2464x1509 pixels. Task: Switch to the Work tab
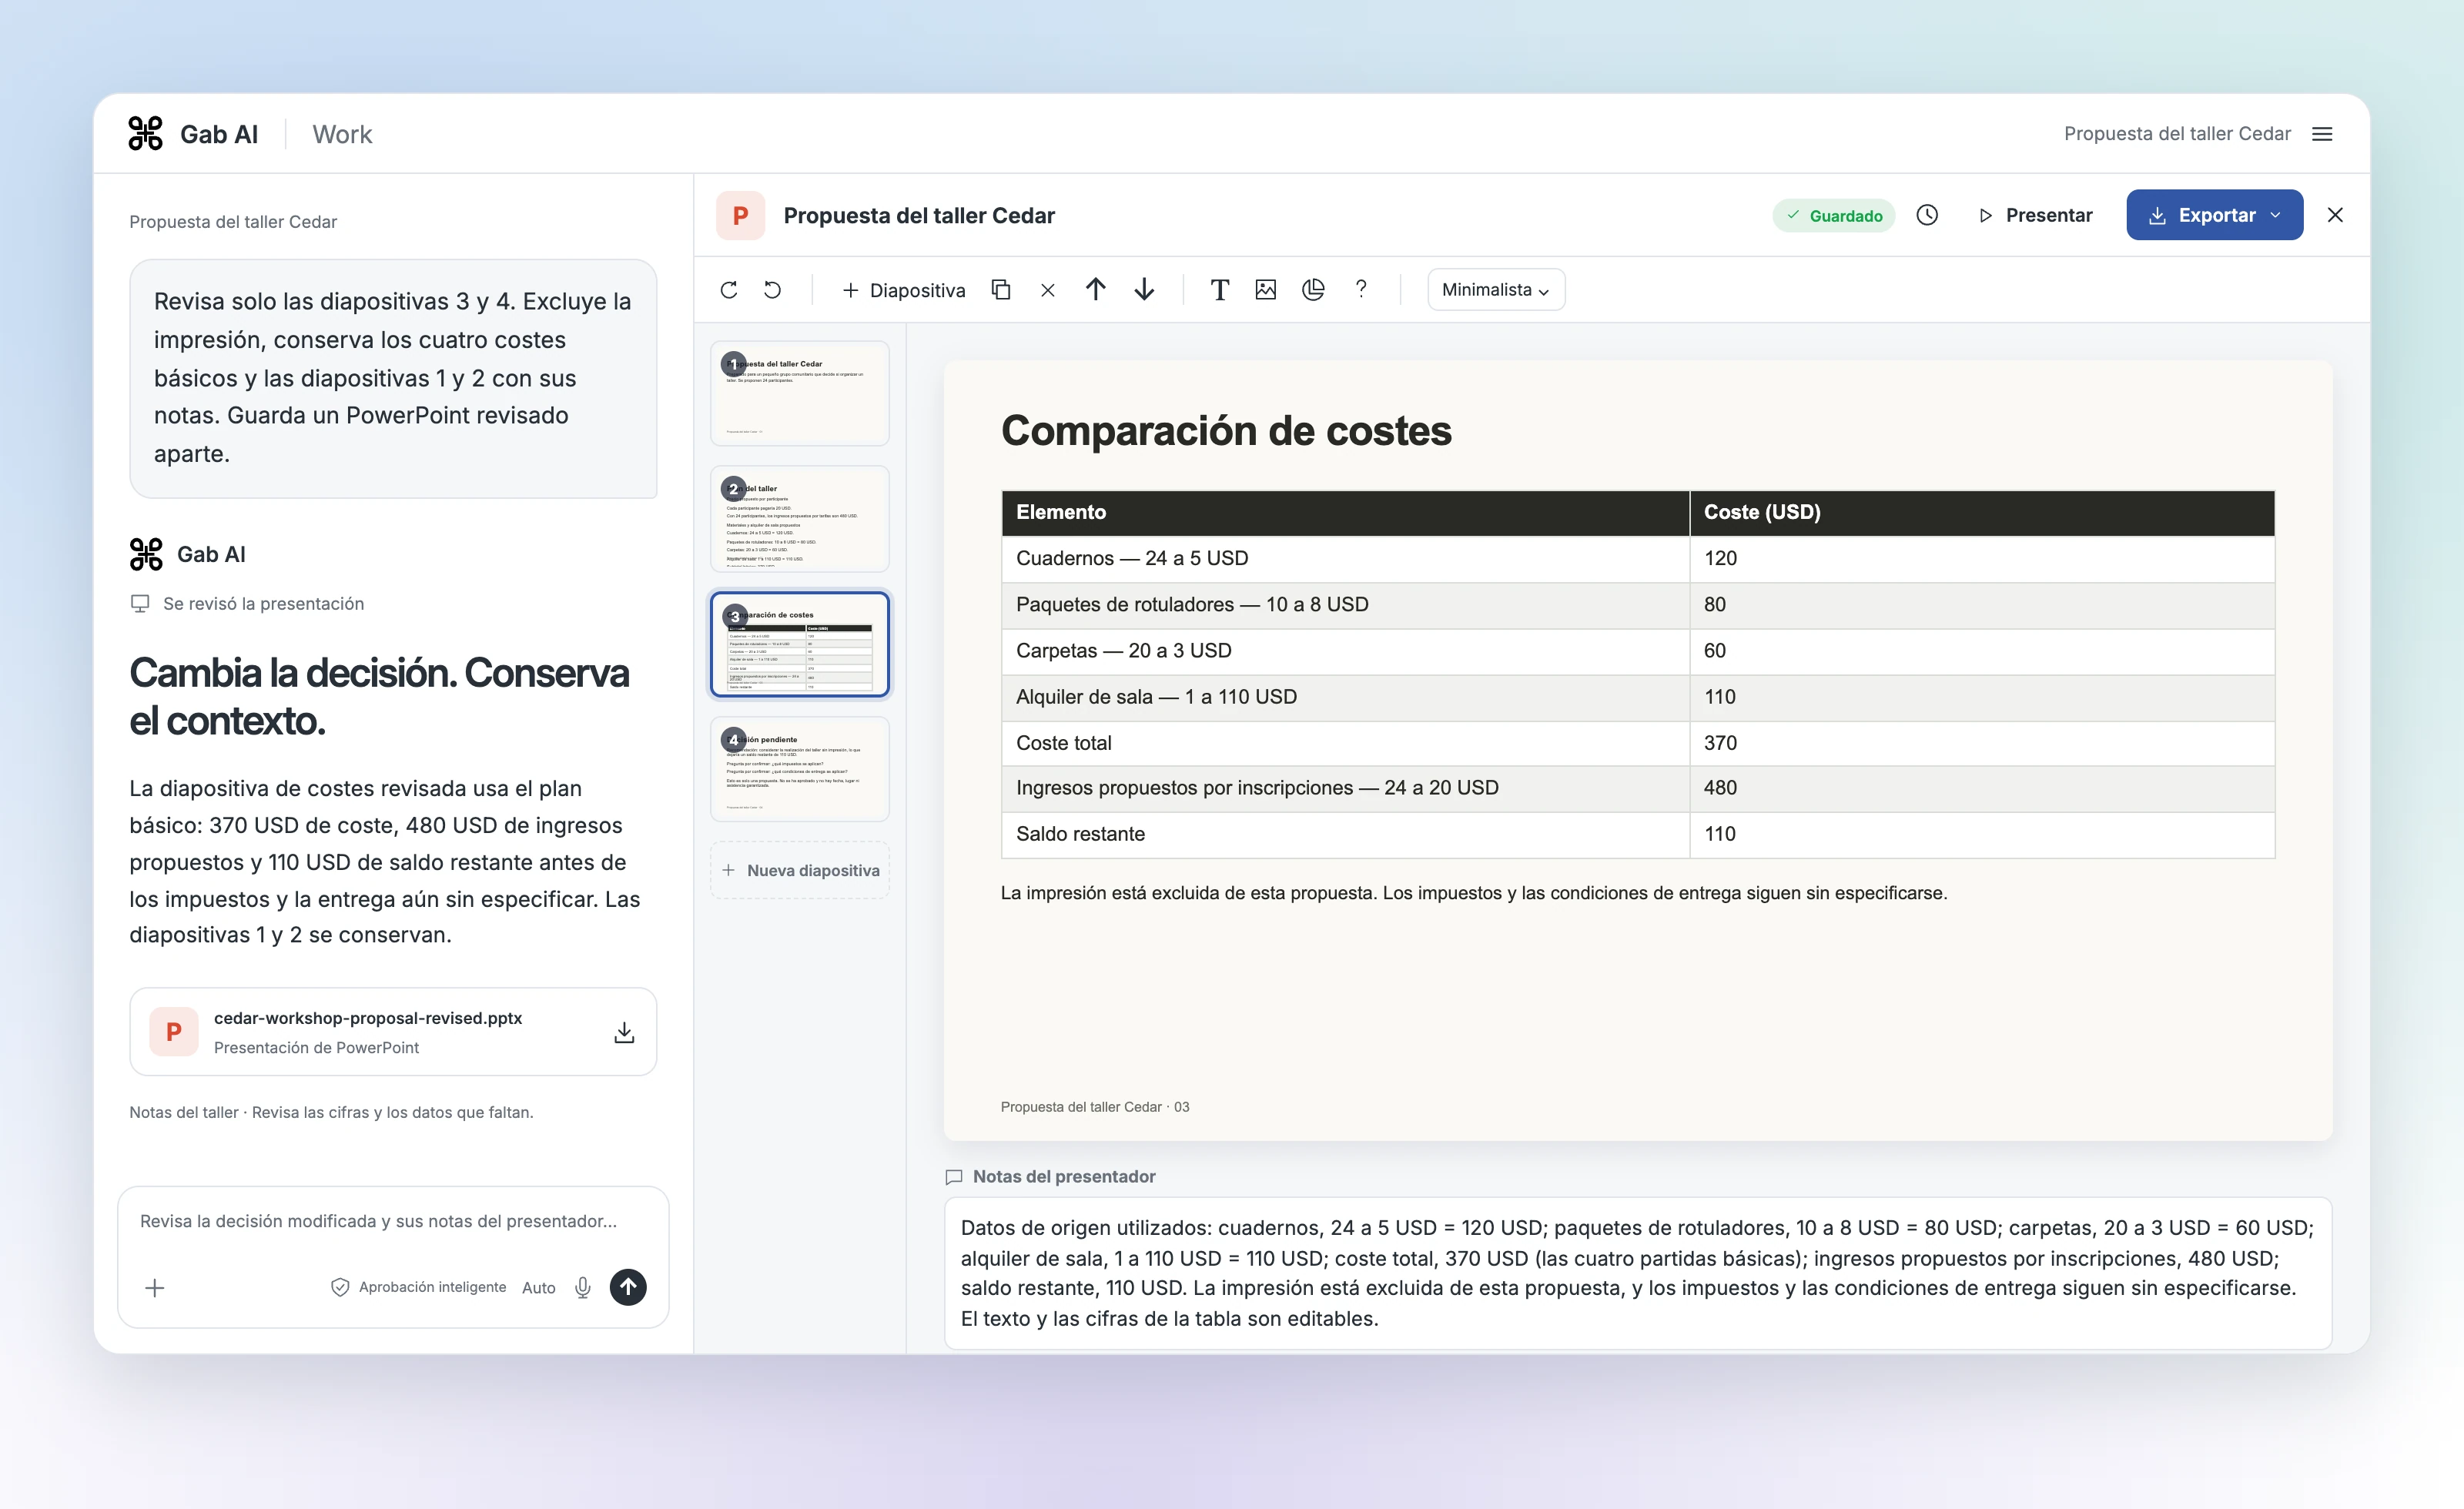(342, 134)
